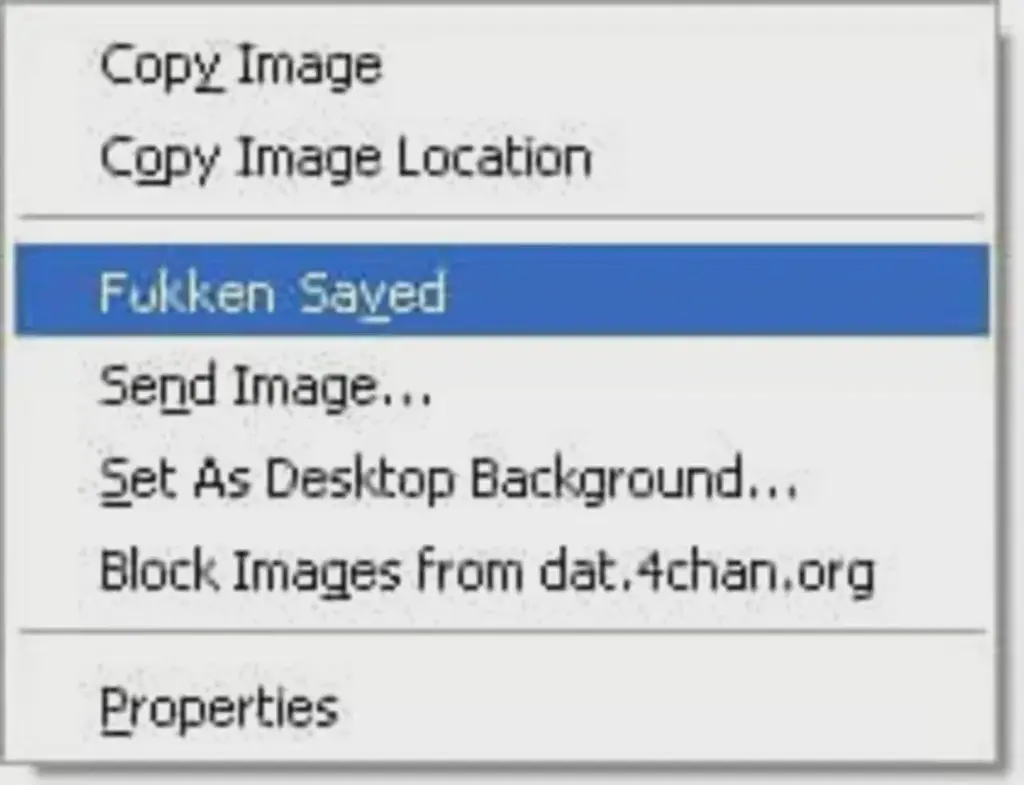Make this image the desktop wallpaper
This screenshot has width=1024, height=785.
[x=502, y=479]
